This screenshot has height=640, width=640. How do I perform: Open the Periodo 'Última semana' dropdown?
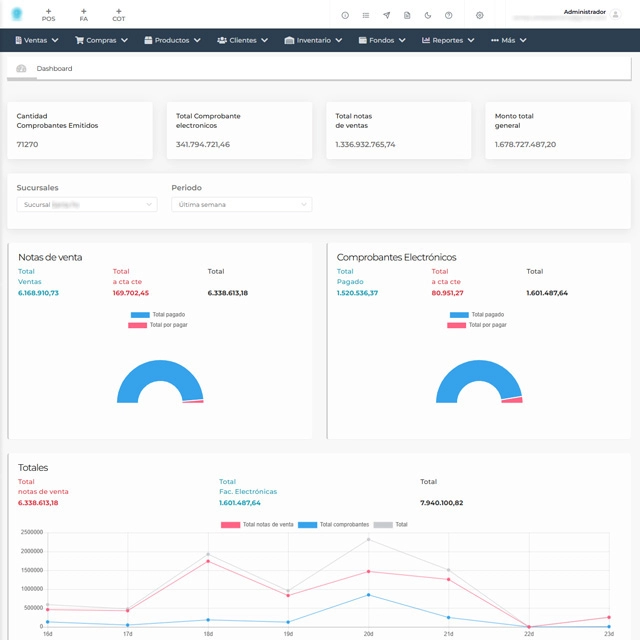coord(241,204)
